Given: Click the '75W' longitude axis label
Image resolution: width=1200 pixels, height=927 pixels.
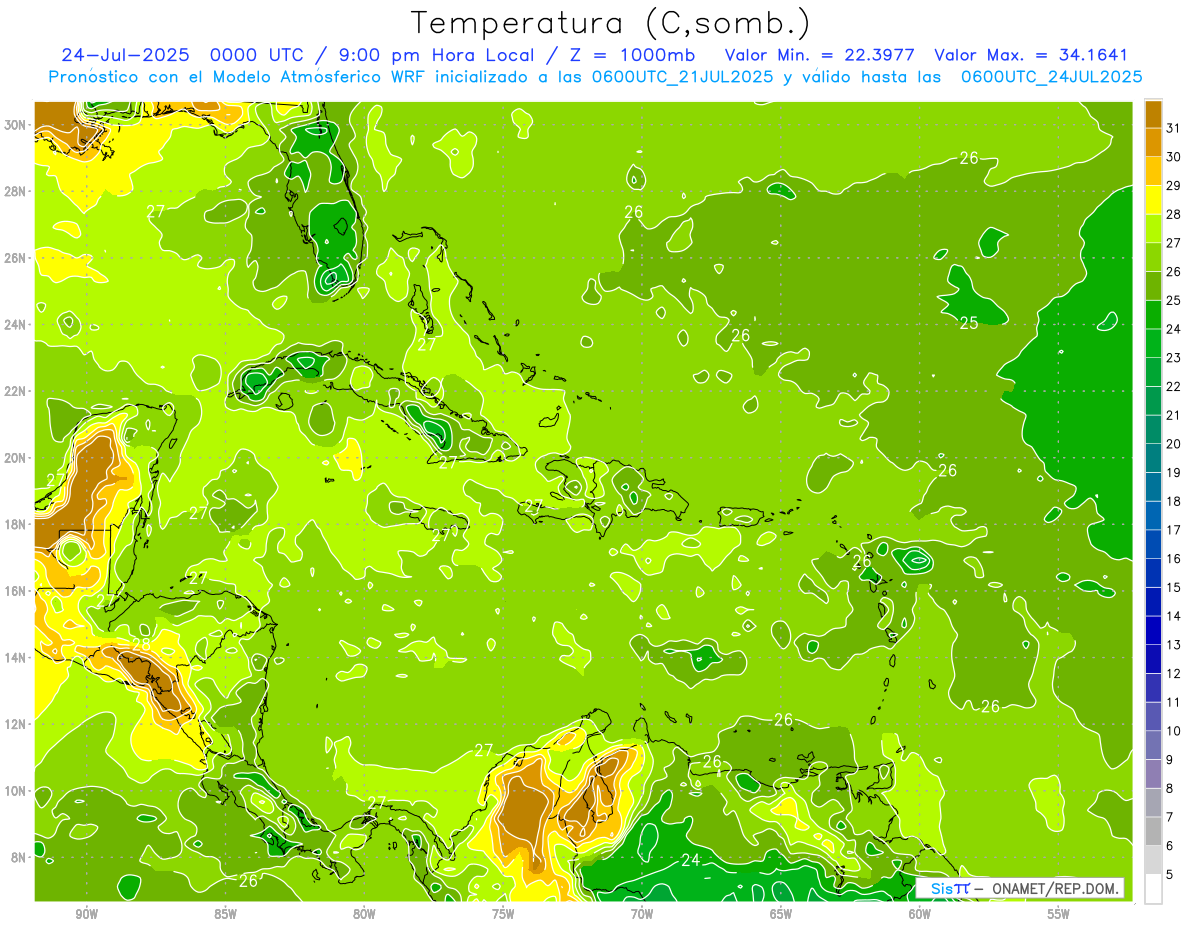Looking at the screenshot, I should coord(503,914).
